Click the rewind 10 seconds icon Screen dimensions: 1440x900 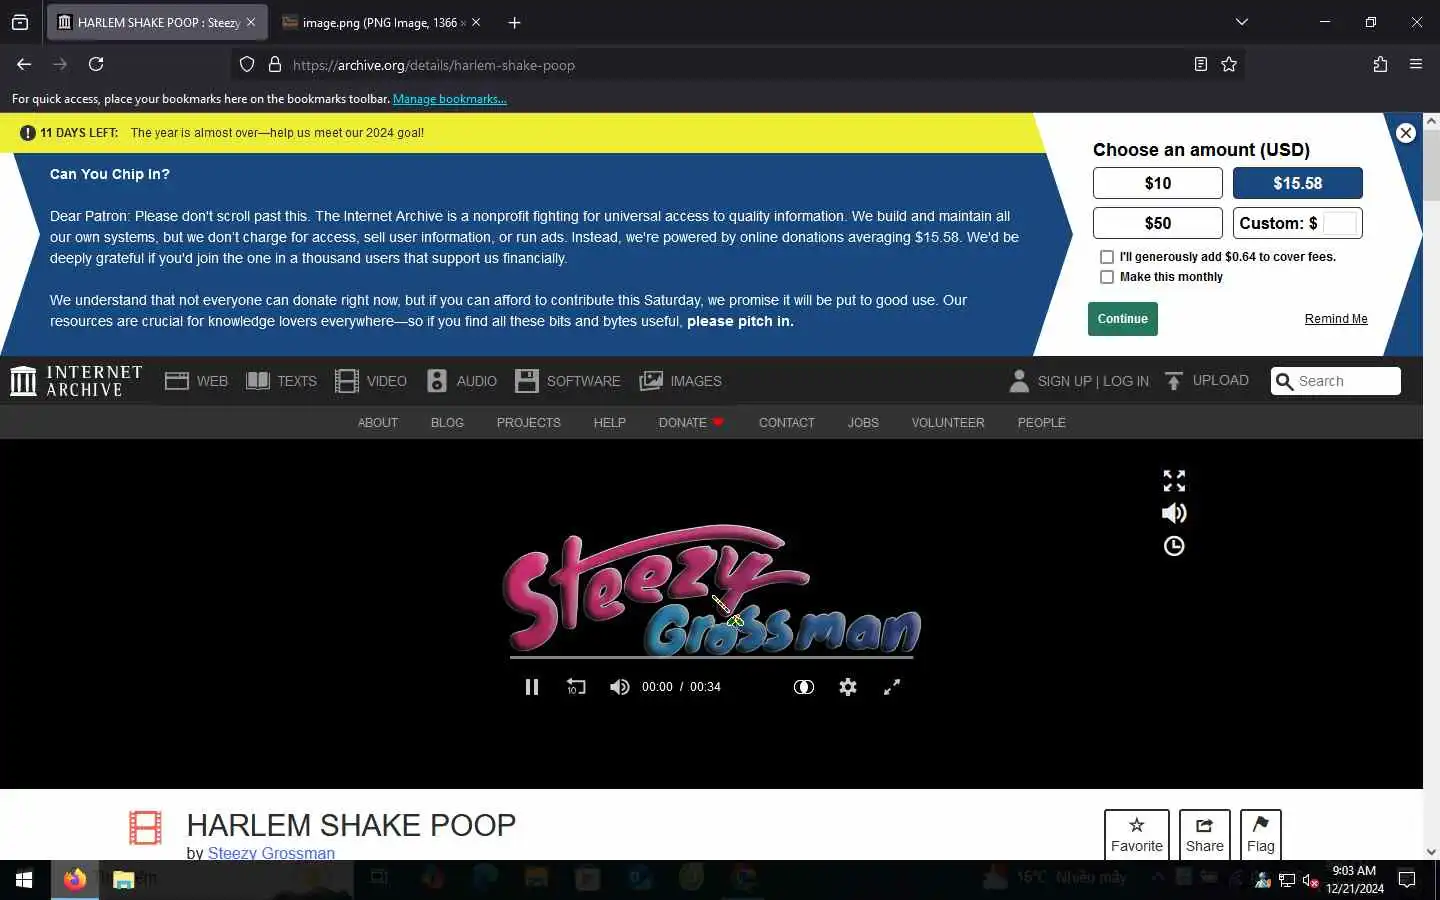point(576,687)
